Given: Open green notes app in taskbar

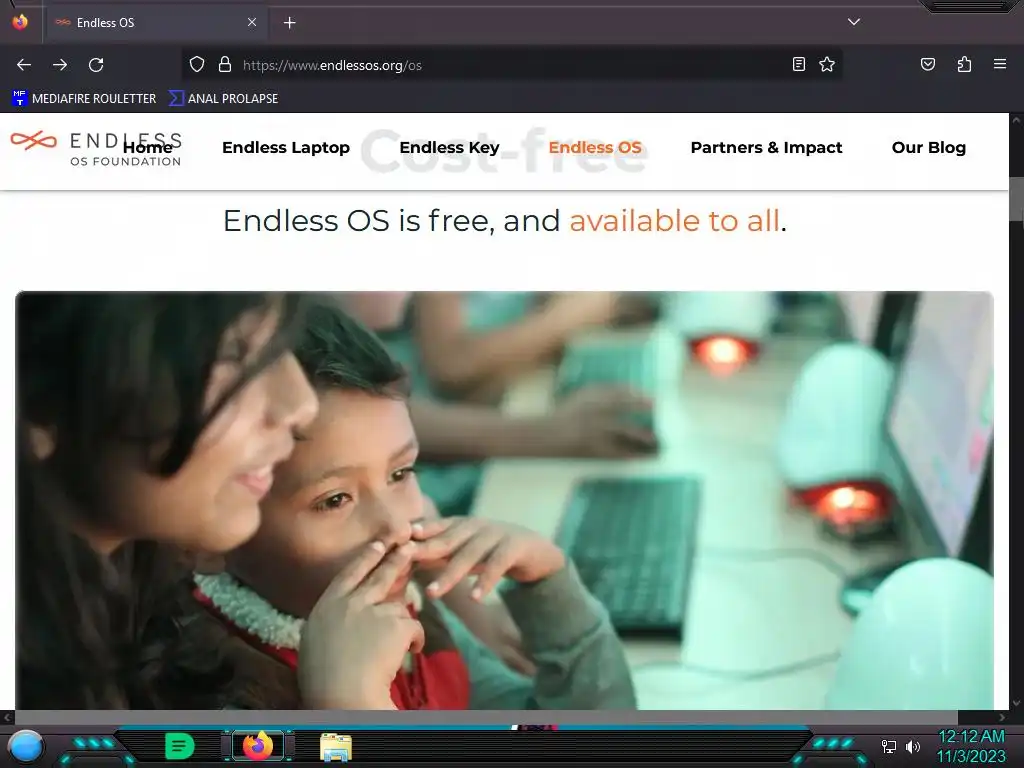Looking at the screenshot, I should coord(180,746).
